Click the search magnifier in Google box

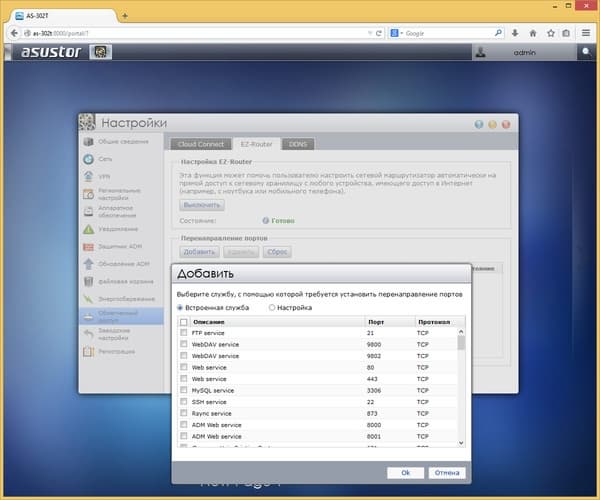point(498,33)
